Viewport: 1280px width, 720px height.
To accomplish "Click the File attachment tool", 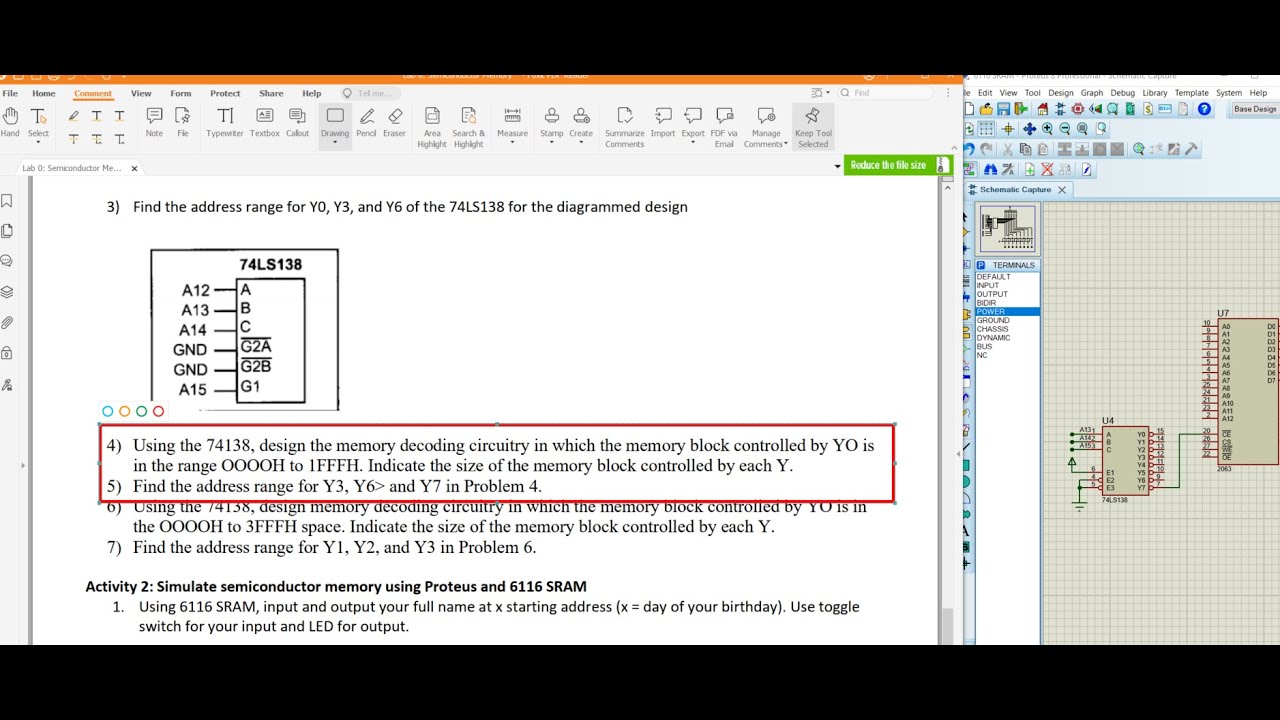I will tap(183, 122).
